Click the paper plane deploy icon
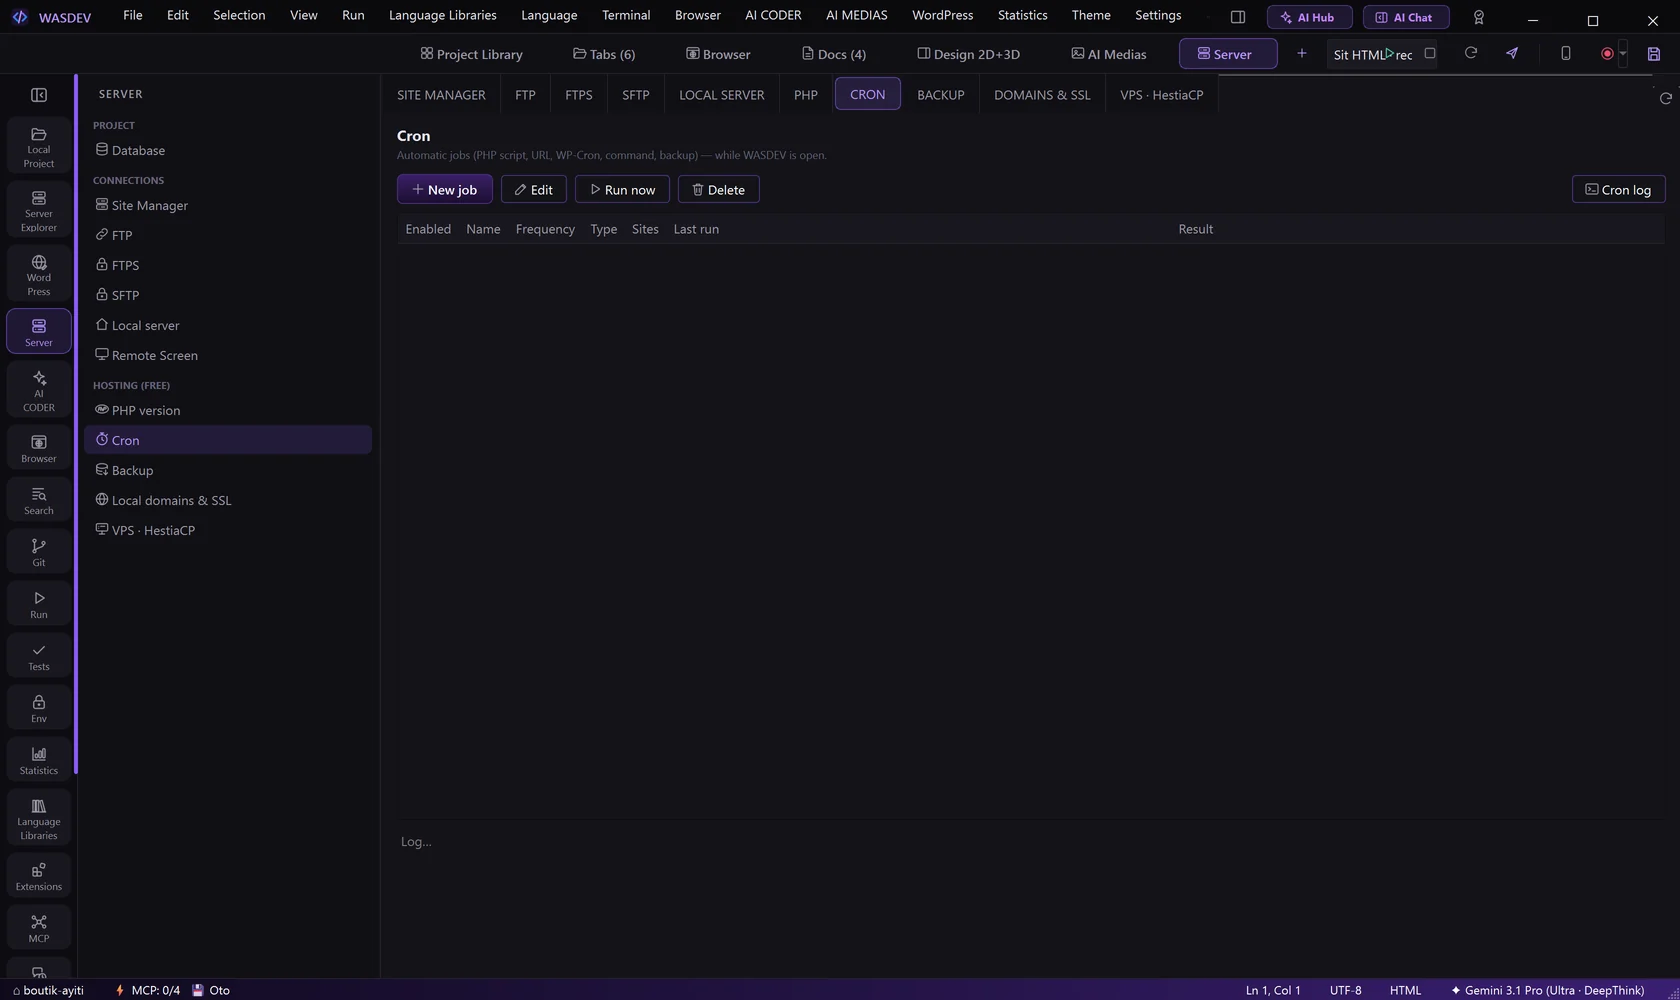 coord(1512,53)
